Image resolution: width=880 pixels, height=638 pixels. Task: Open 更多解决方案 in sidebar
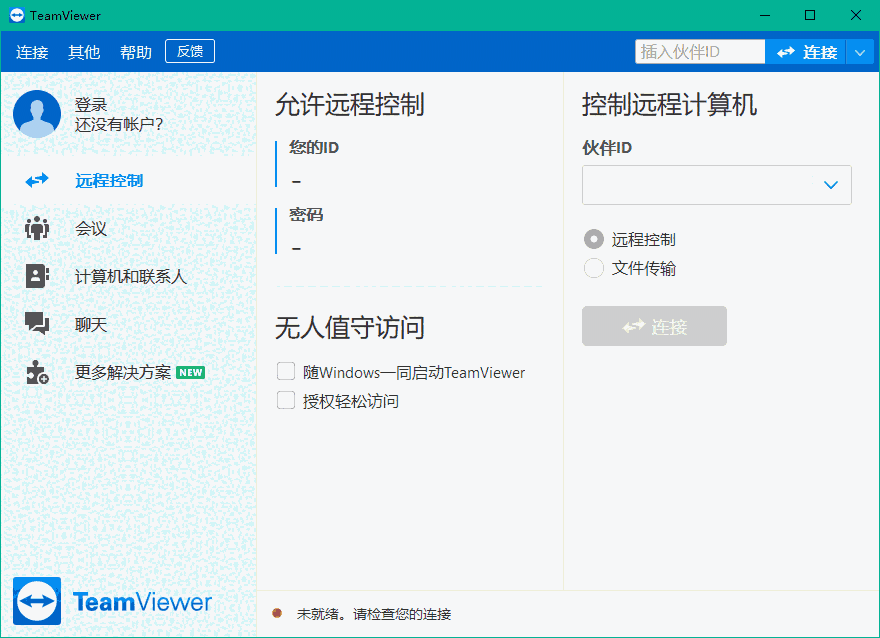(36, 372)
